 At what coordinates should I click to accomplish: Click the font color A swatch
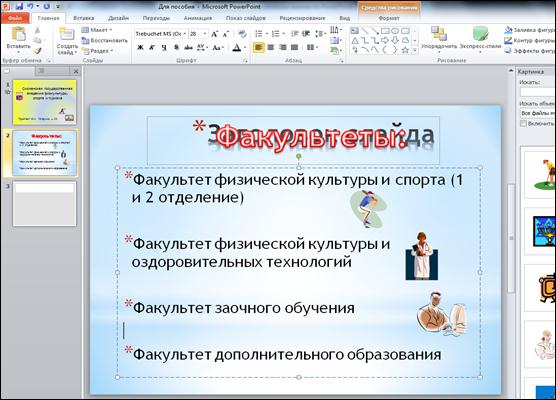(237, 48)
